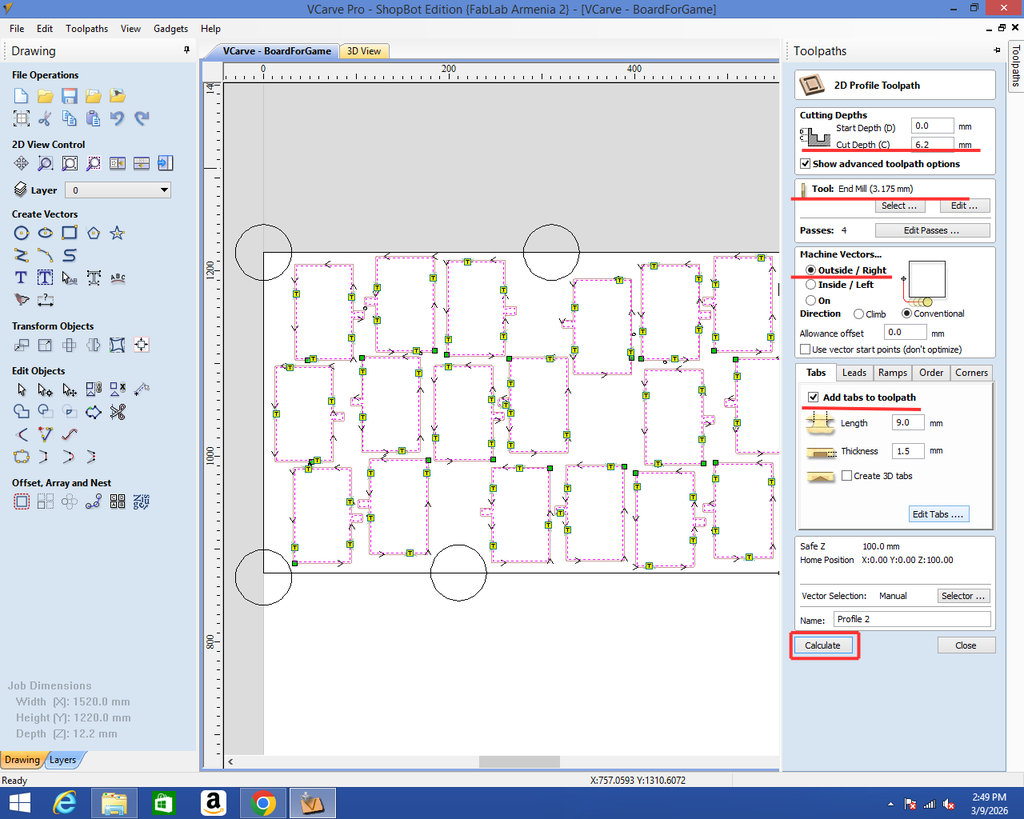Click the horizontal scrollbar thumb under drawing
Image resolution: width=1024 pixels, height=819 pixels.
click(519, 762)
